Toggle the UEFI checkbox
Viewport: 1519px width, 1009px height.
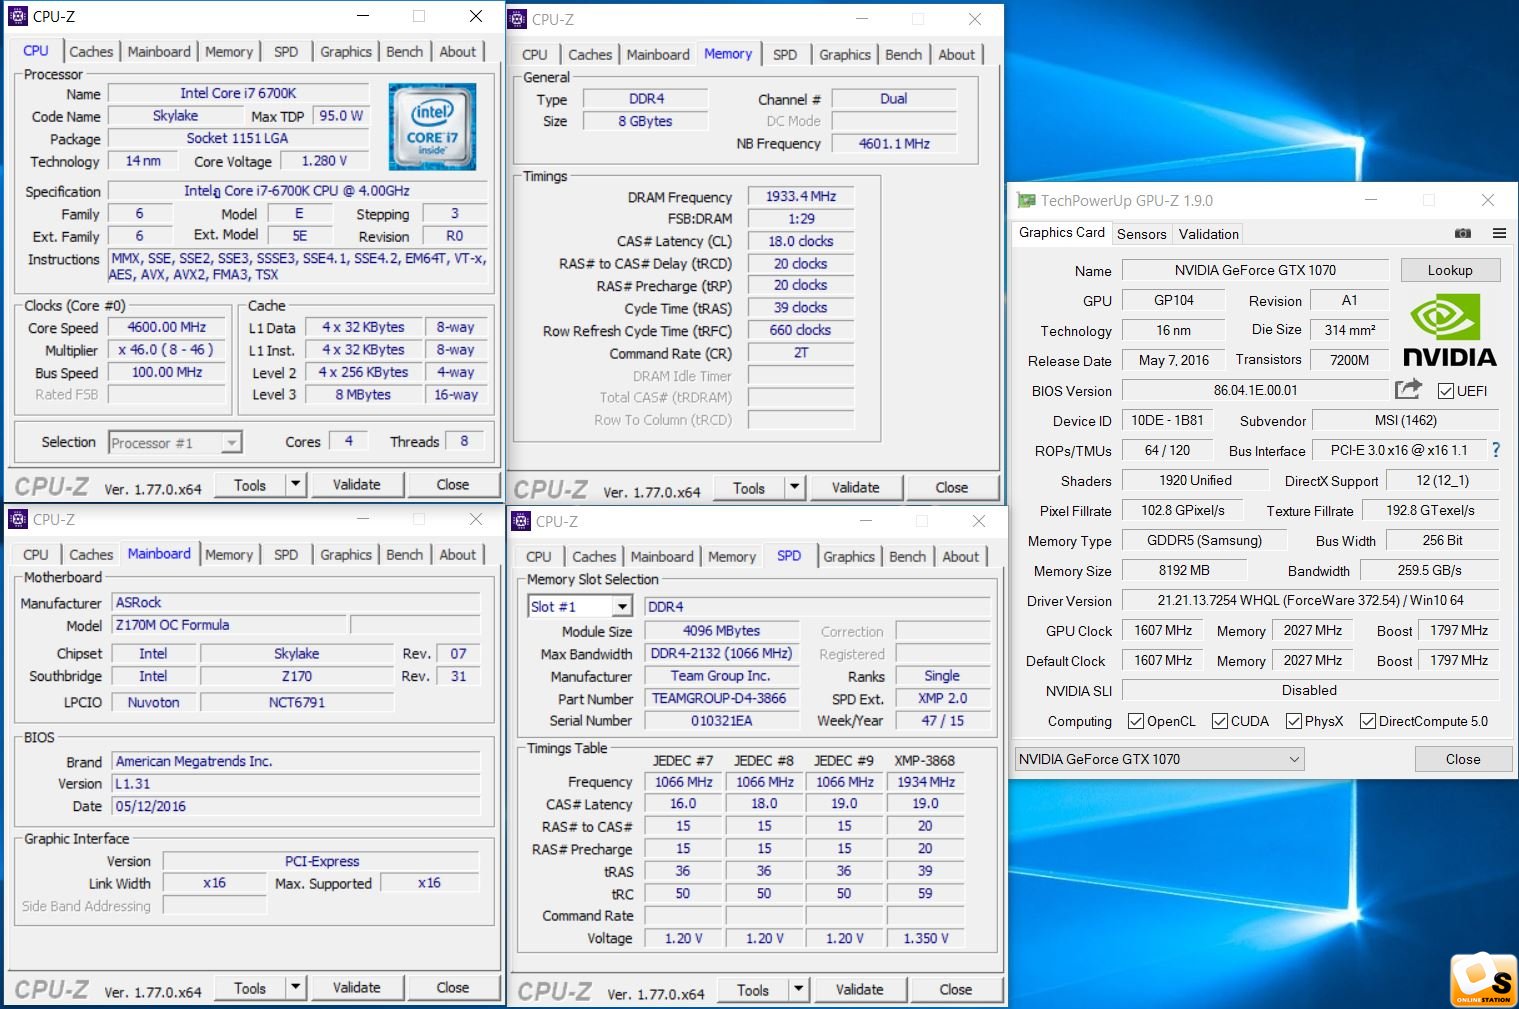click(1446, 391)
